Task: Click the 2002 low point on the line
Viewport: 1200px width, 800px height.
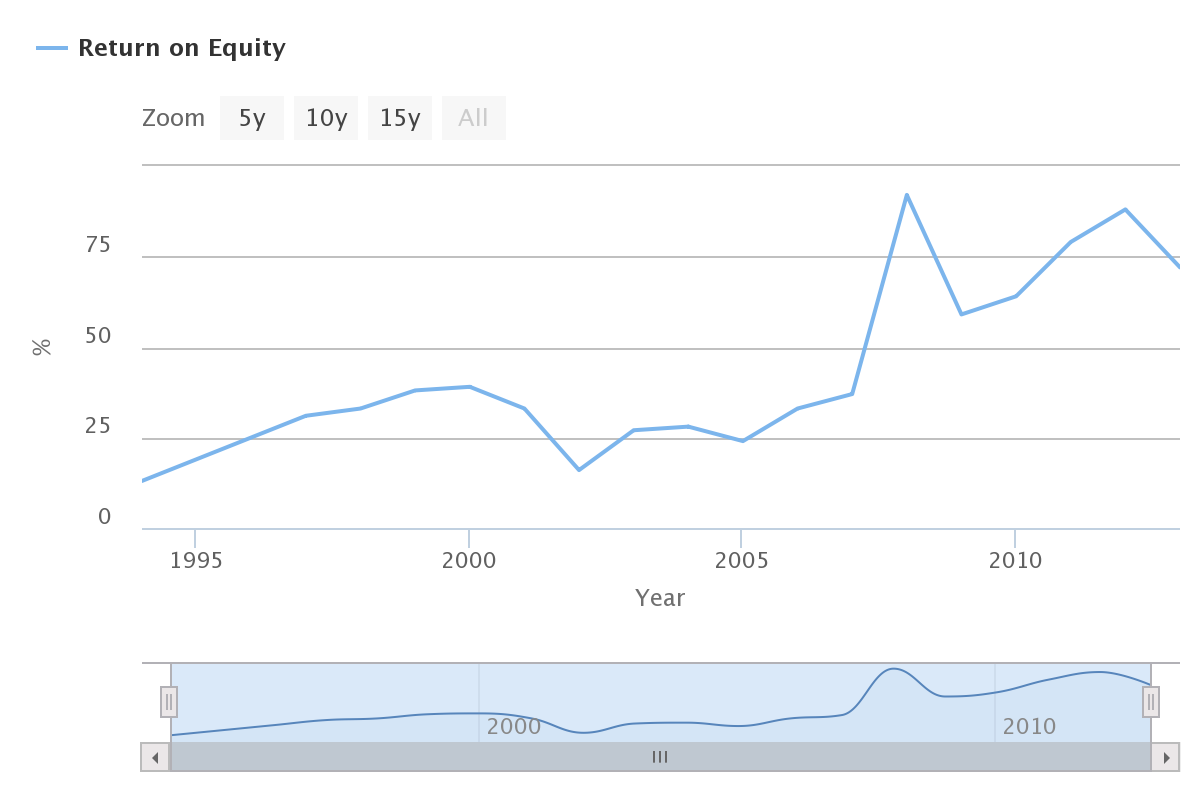Action: point(579,469)
